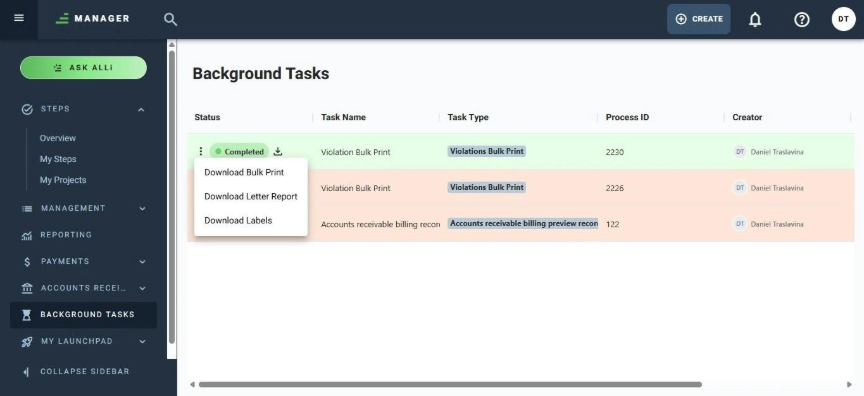Open the notifications bell

[755, 19]
